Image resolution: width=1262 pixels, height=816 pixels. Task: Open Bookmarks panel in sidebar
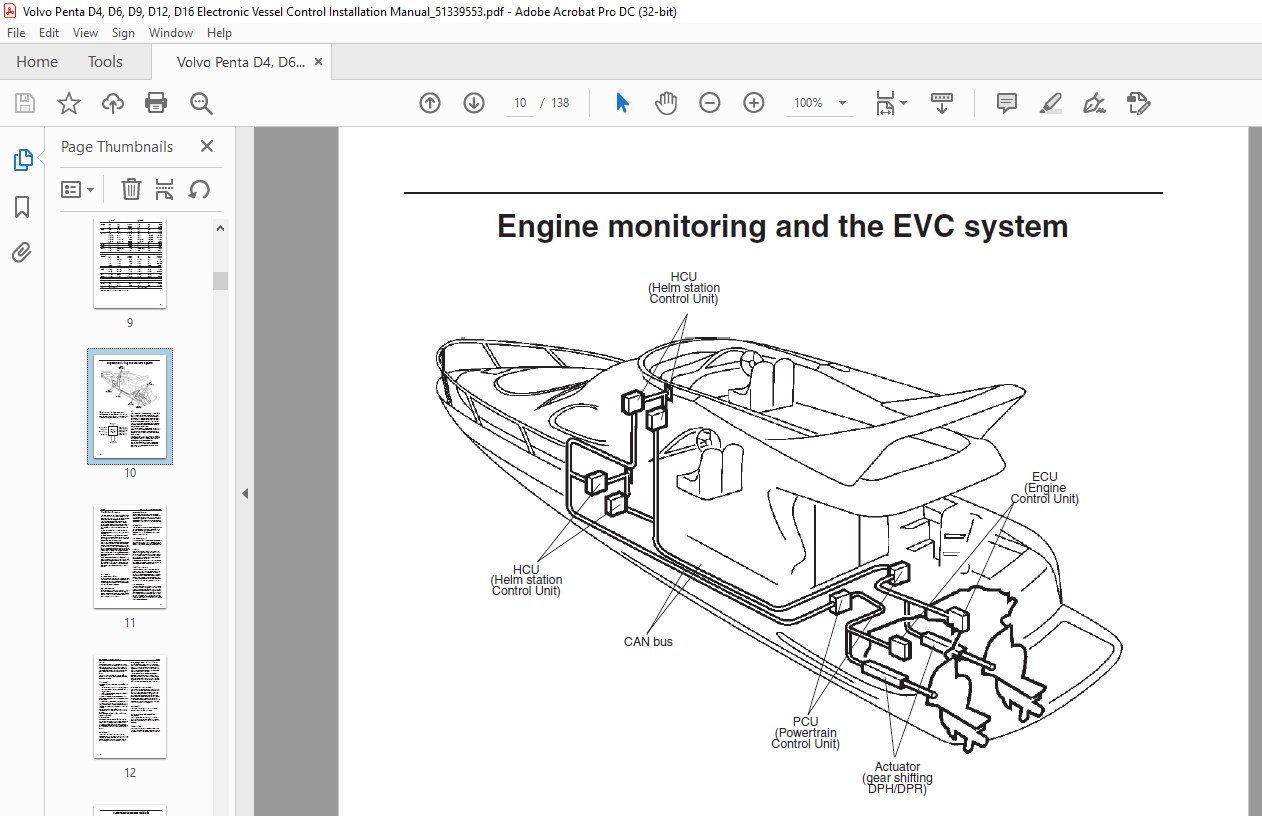(x=22, y=207)
